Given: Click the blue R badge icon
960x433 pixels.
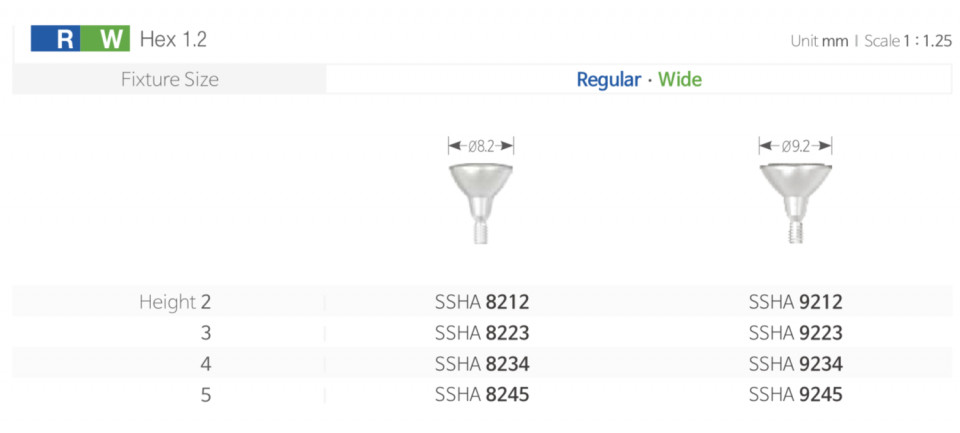Looking at the screenshot, I should click(55, 39).
